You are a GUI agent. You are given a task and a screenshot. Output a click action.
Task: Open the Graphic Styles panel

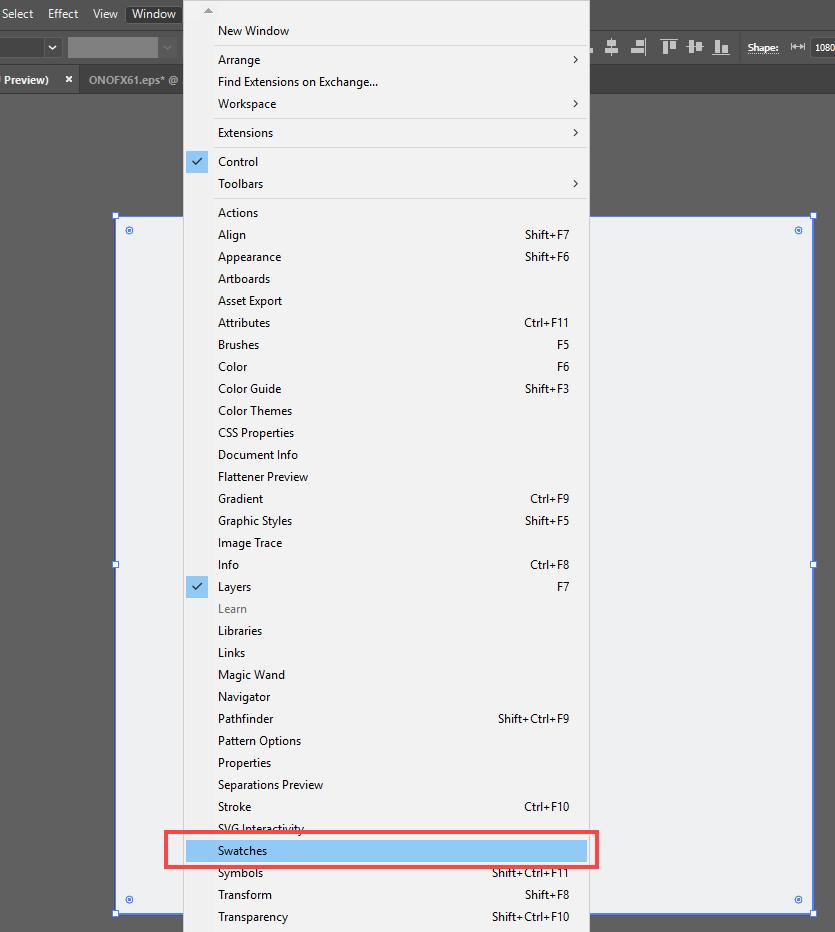[386, 521]
